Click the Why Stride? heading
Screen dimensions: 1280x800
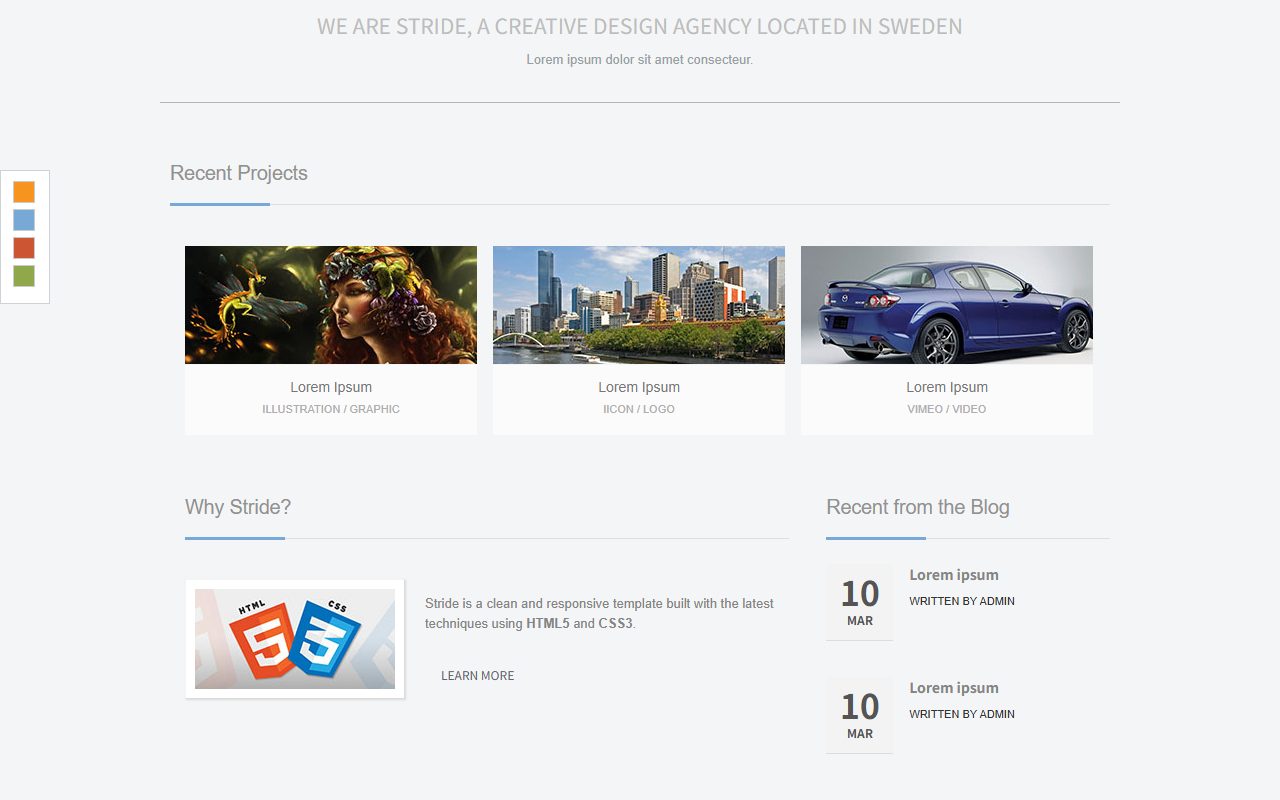[238, 507]
